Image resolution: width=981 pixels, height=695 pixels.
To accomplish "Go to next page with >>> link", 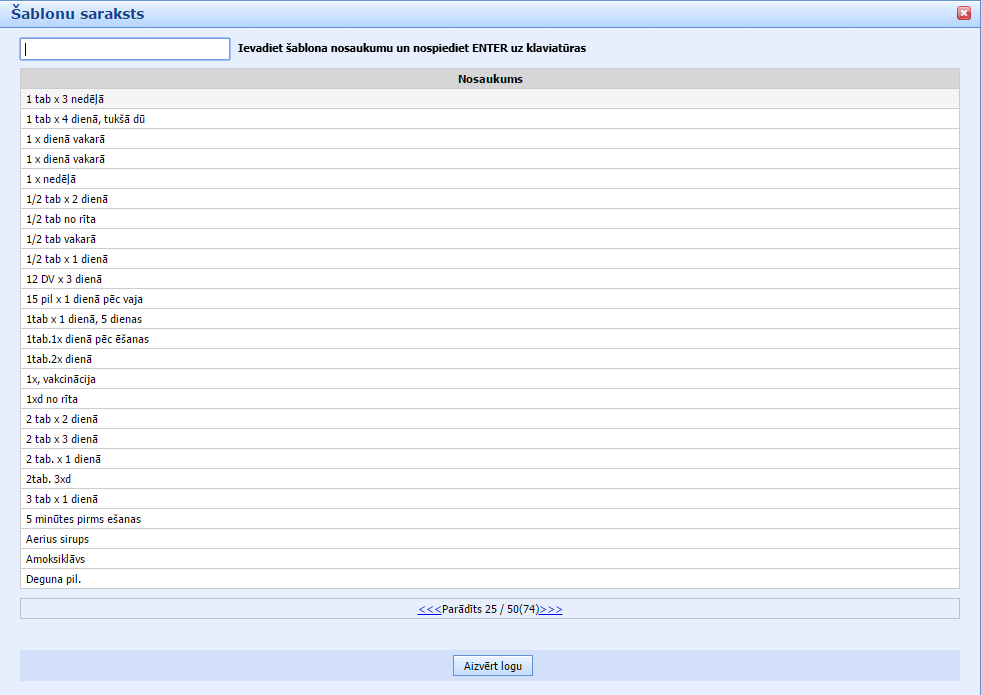I will point(551,609).
